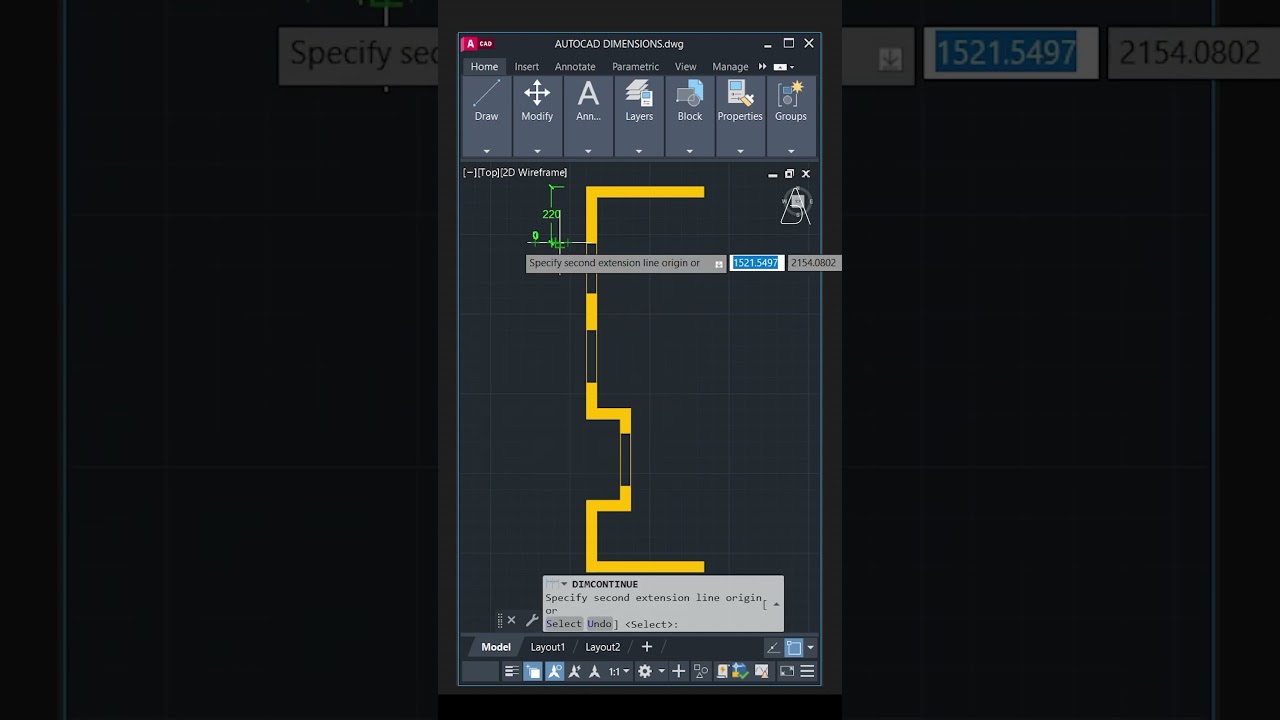Close the command line with X
Viewport: 1280px width, 720px height.
pos(511,620)
